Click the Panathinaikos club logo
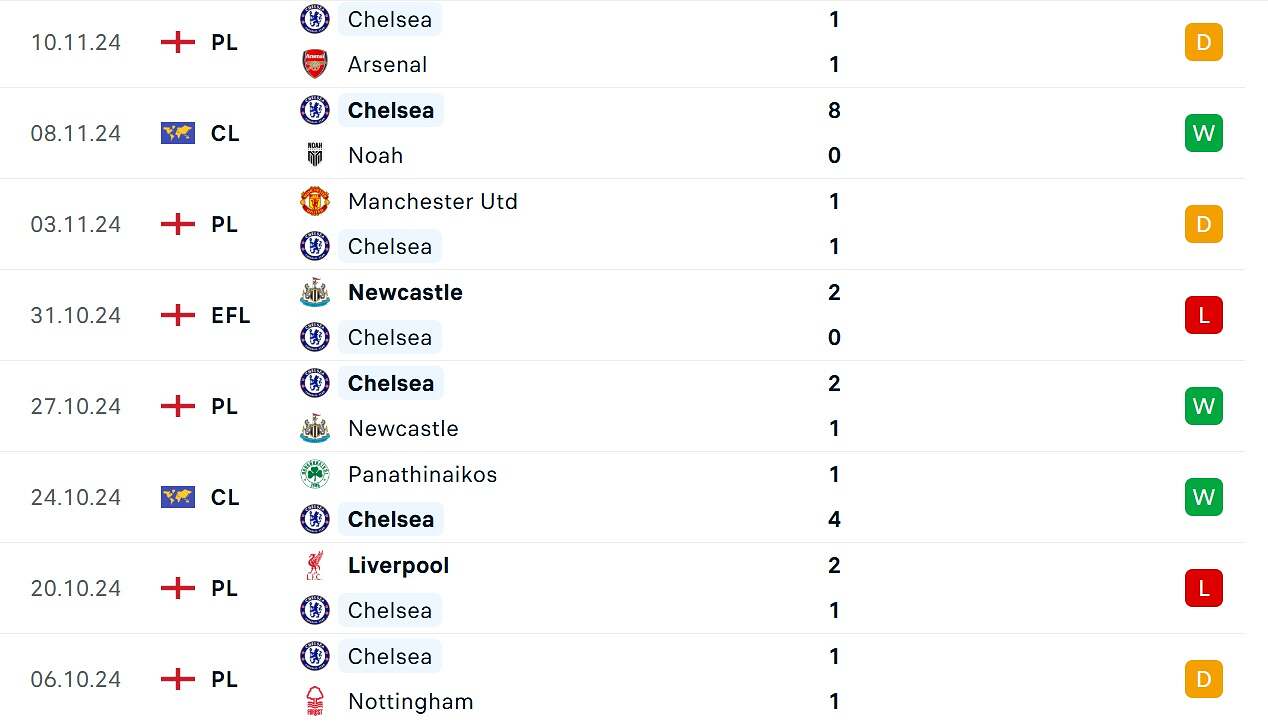Viewport: 1268px width, 722px height. 315,474
